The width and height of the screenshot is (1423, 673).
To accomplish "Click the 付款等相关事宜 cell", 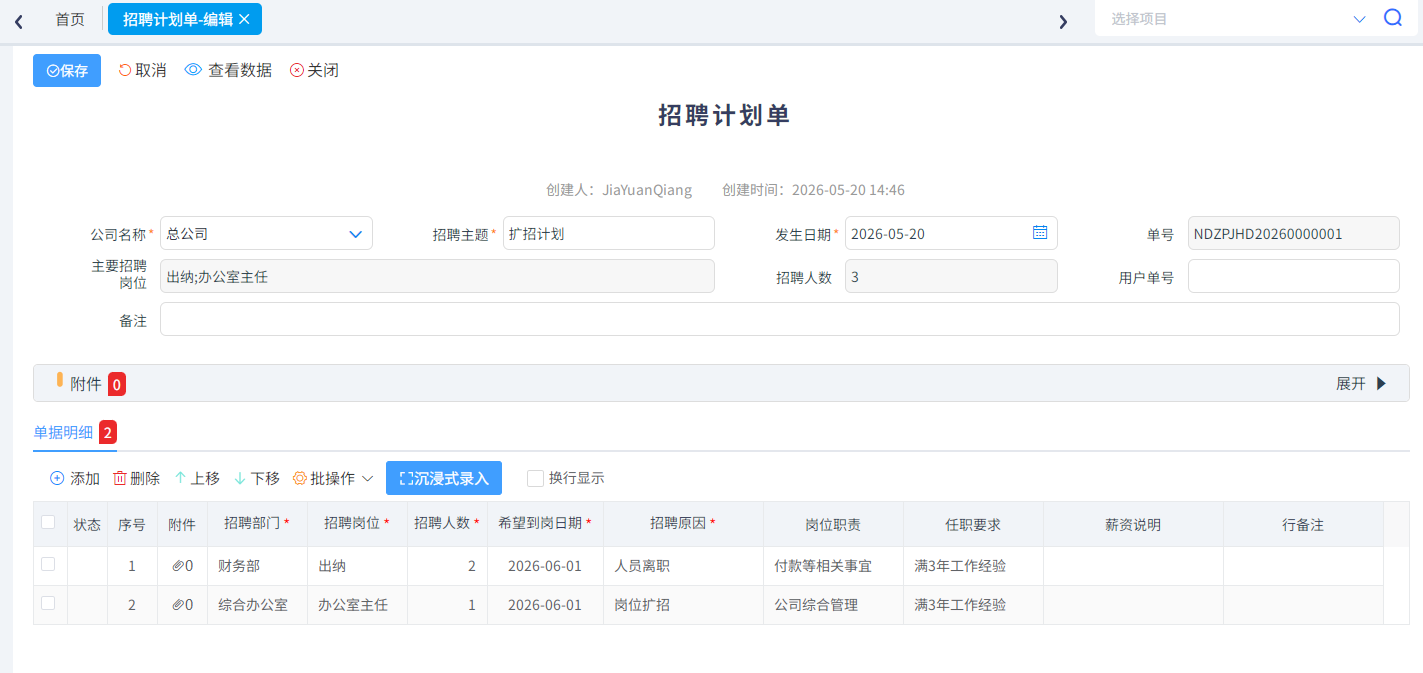I will [x=833, y=566].
